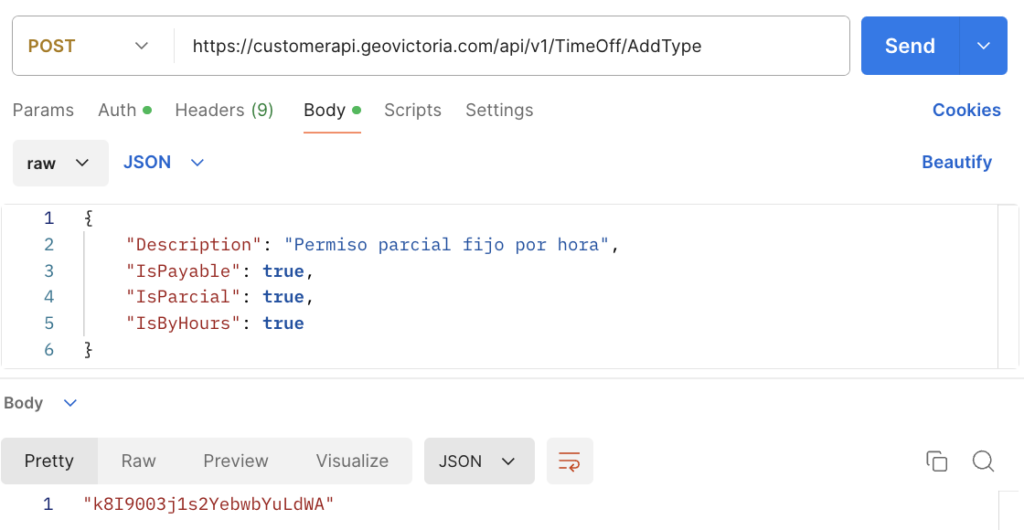Open the Send button dropdown arrow
1024x530 pixels.
tap(983, 46)
